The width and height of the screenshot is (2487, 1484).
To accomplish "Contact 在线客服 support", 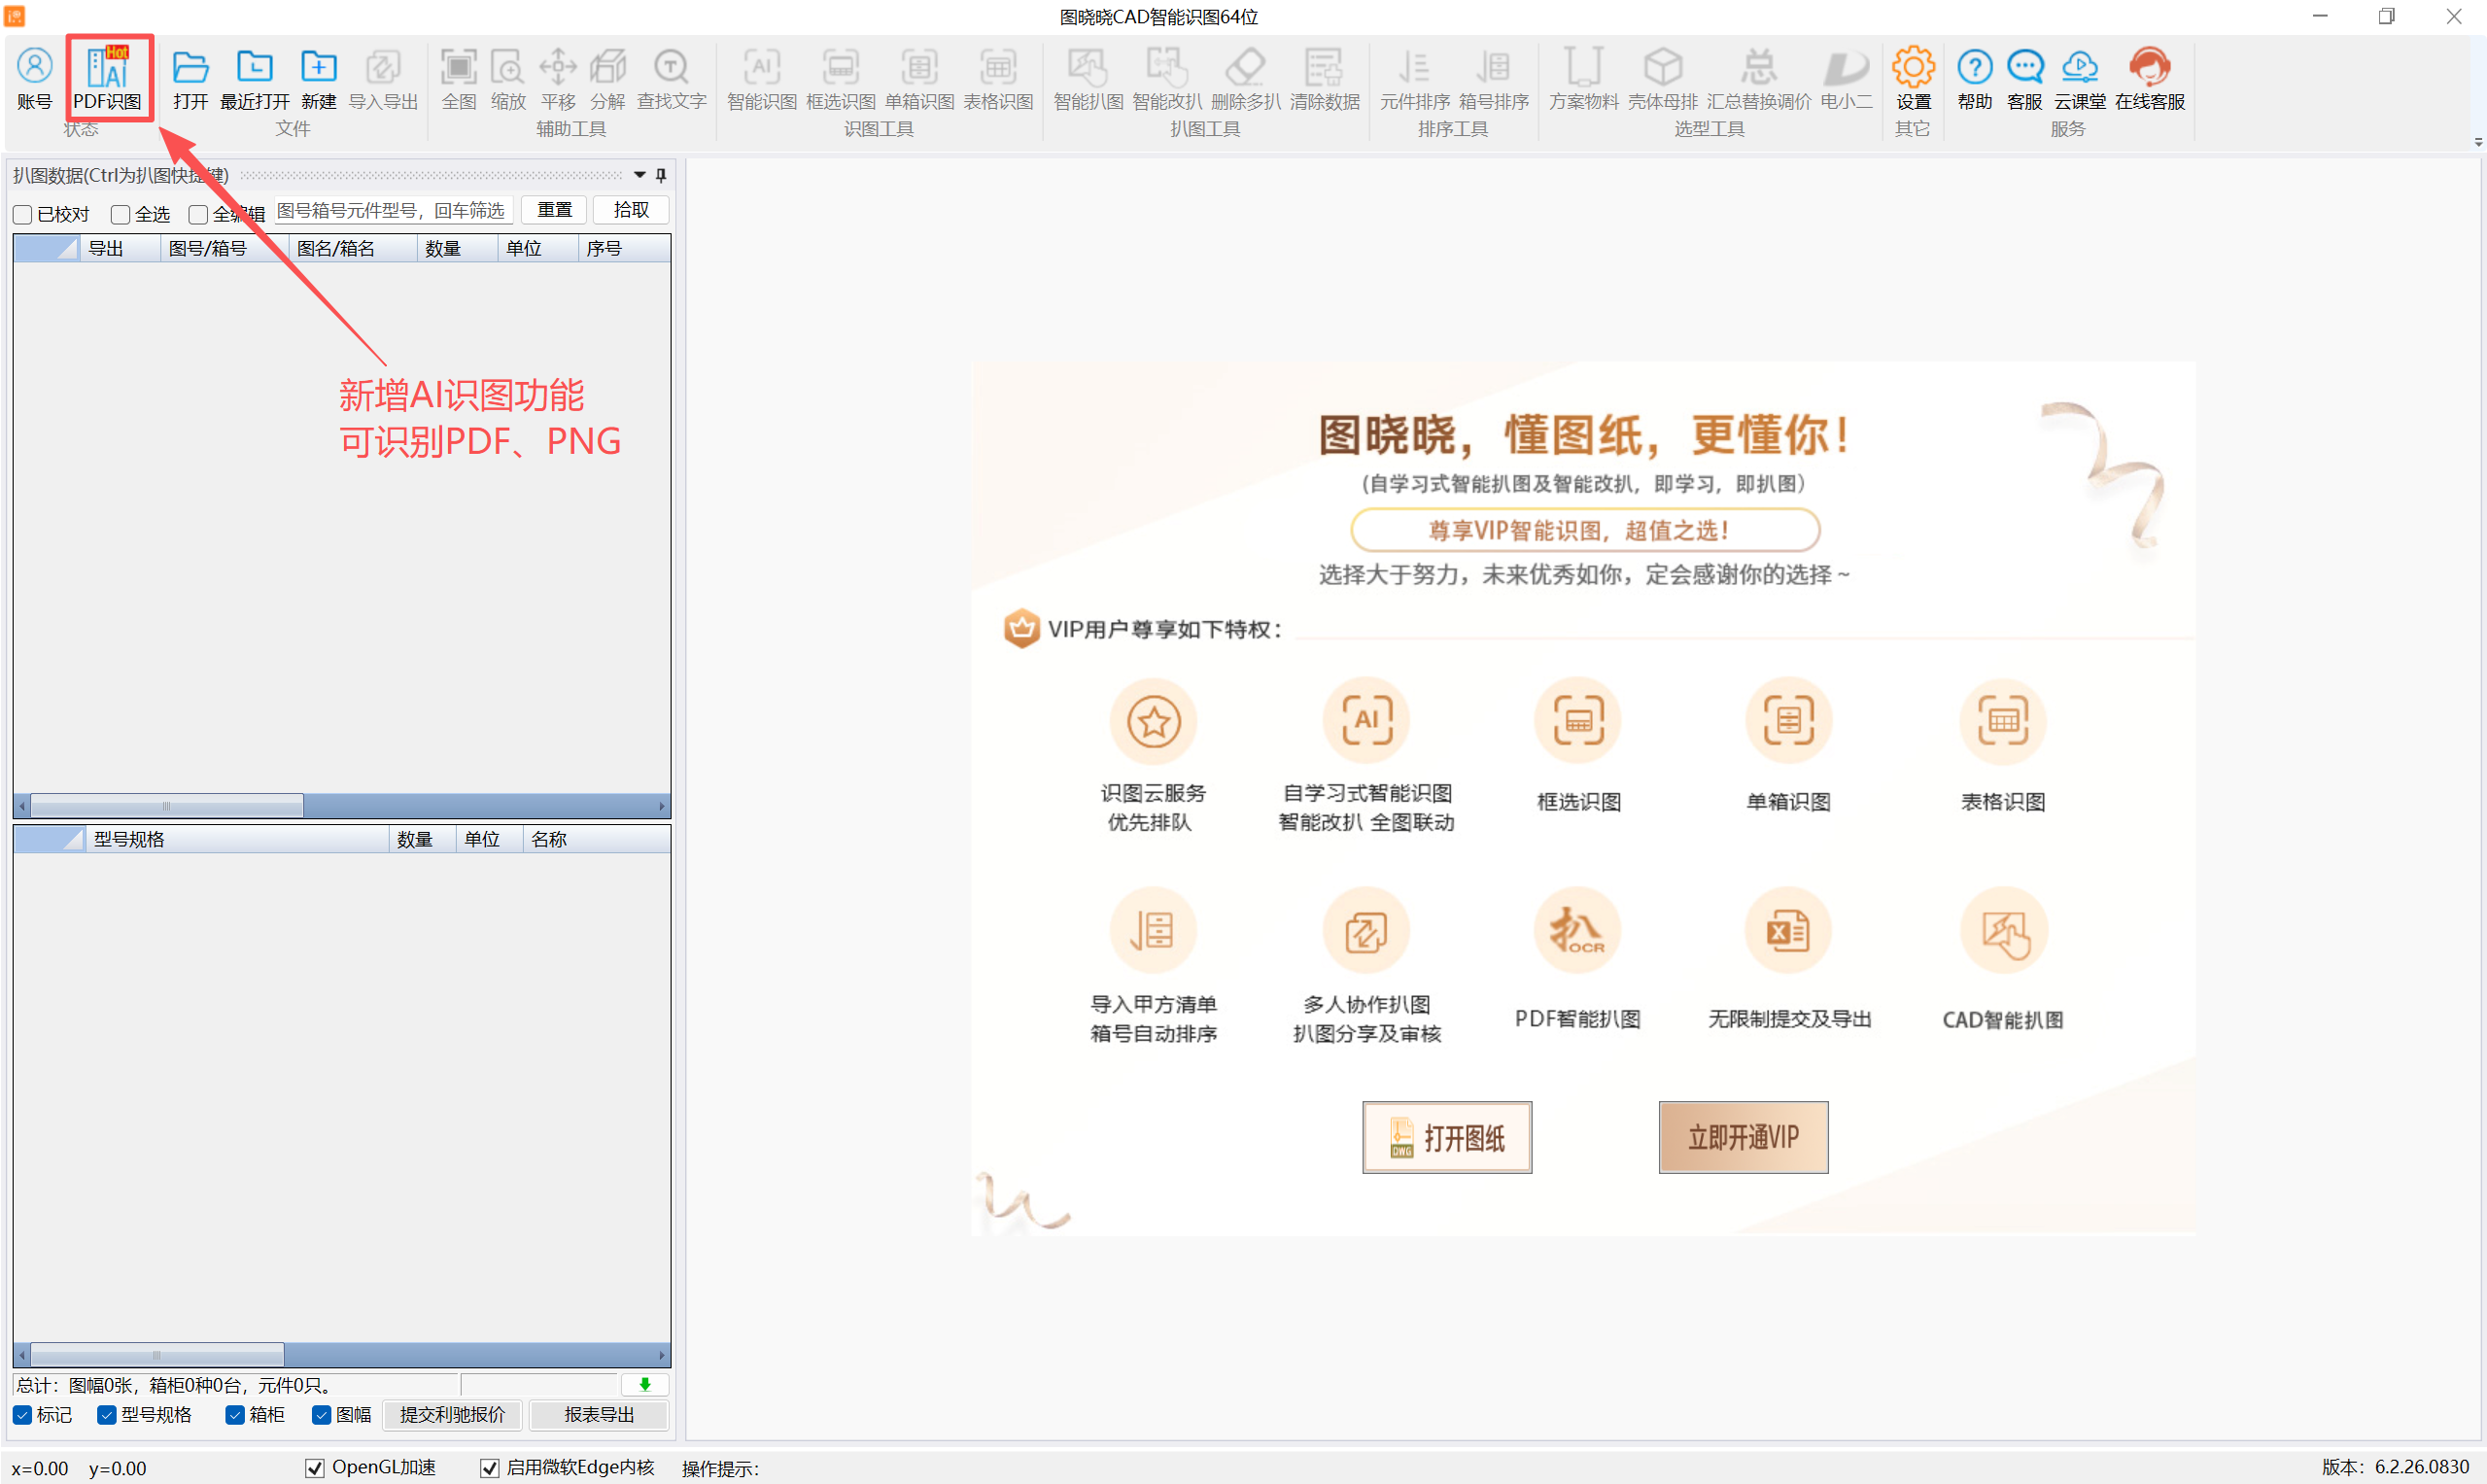I will coord(2150,78).
